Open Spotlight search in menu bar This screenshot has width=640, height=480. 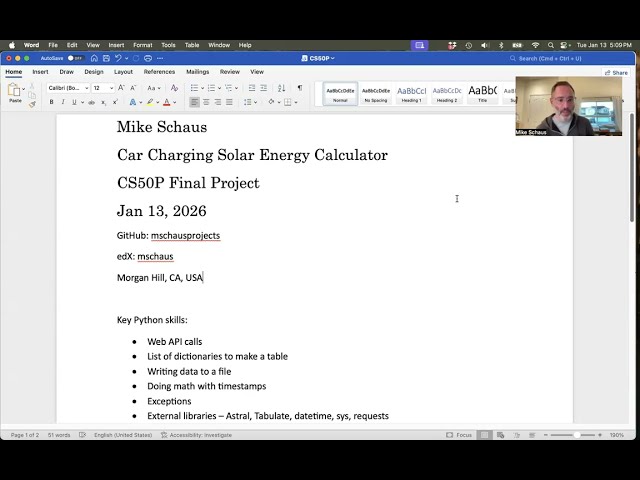(551, 45)
